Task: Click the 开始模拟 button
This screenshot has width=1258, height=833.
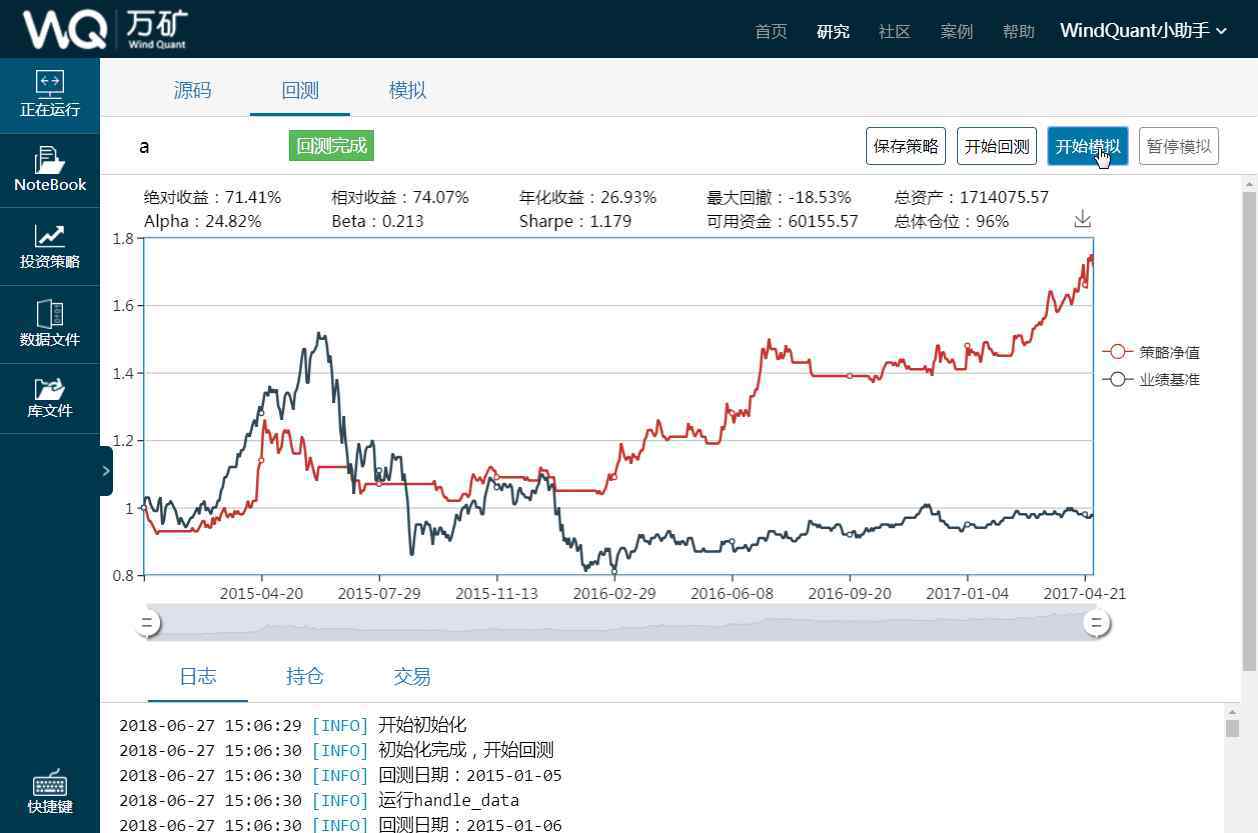Action: click(x=1088, y=146)
